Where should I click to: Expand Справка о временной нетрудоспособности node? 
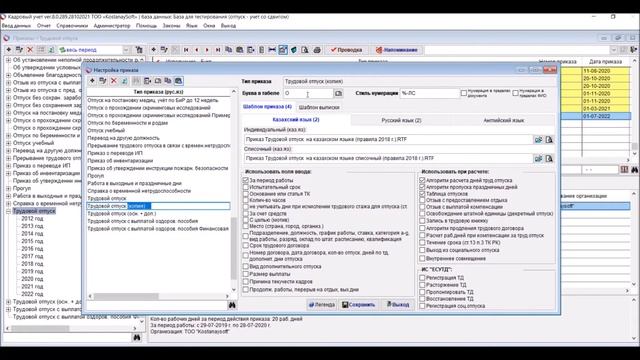(9, 203)
